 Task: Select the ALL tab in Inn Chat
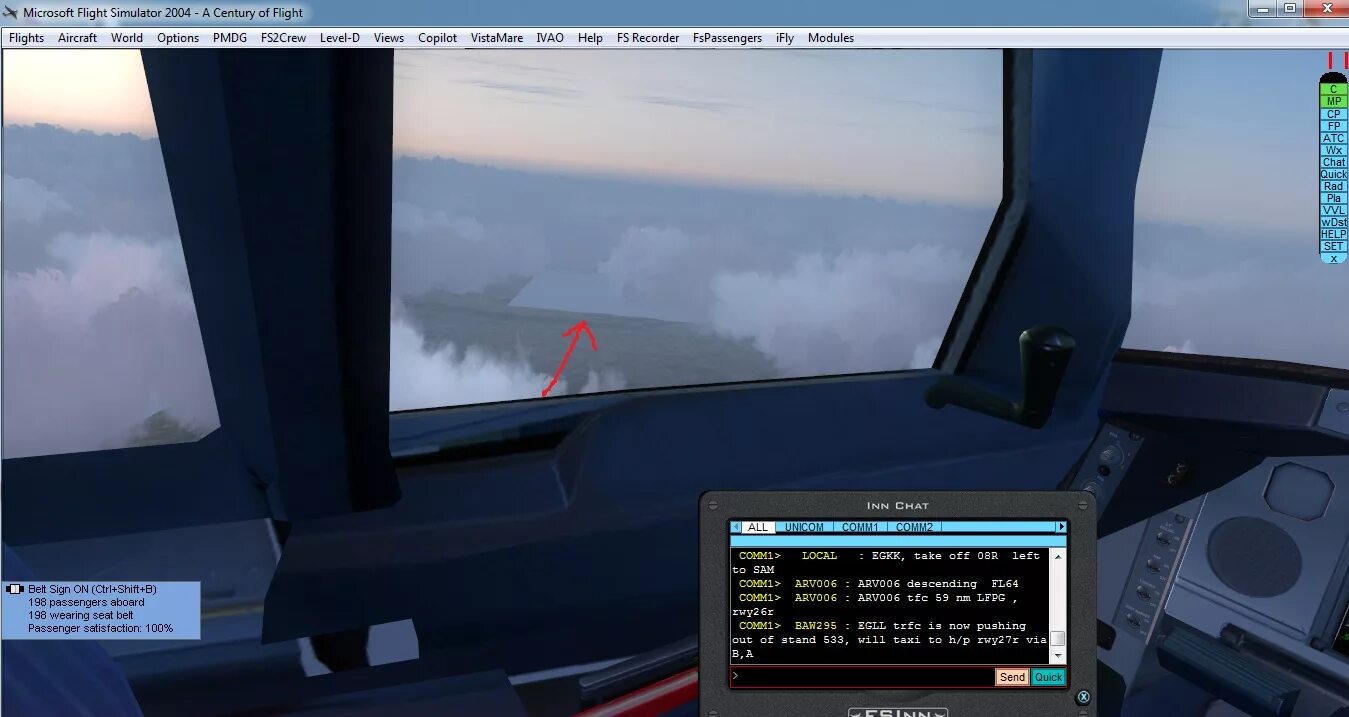pos(758,527)
